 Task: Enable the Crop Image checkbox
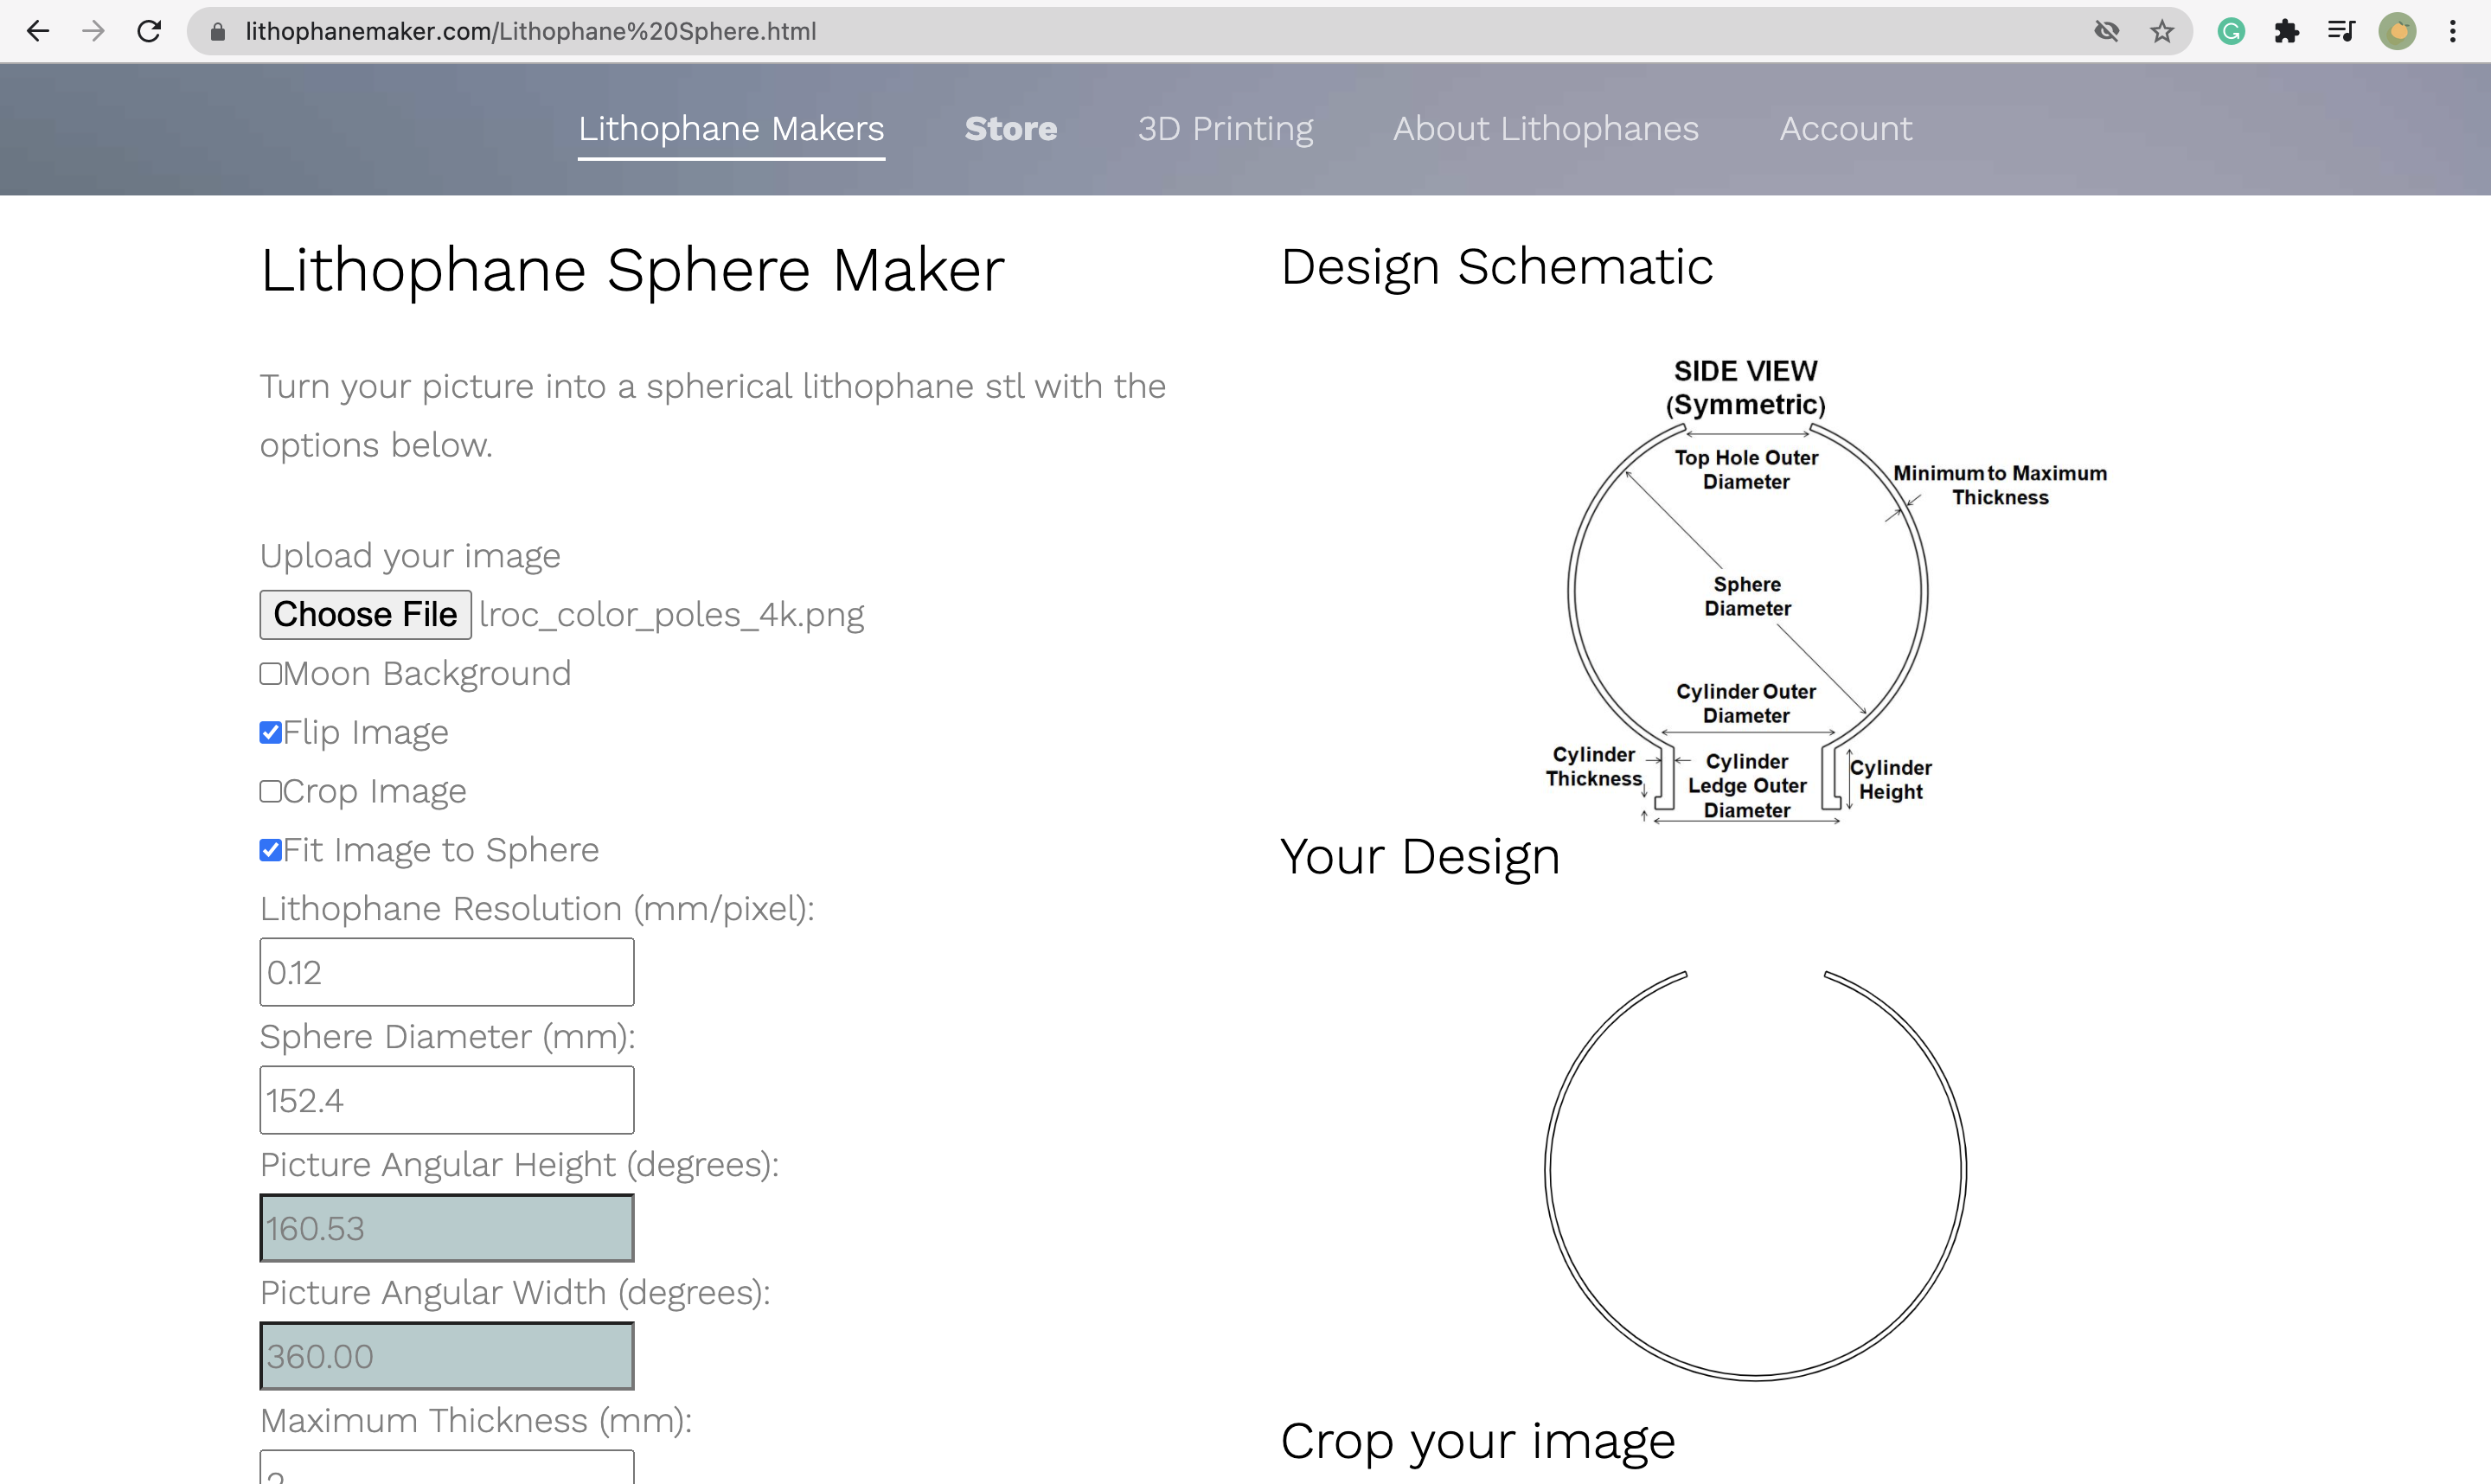[x=270, y=792]
